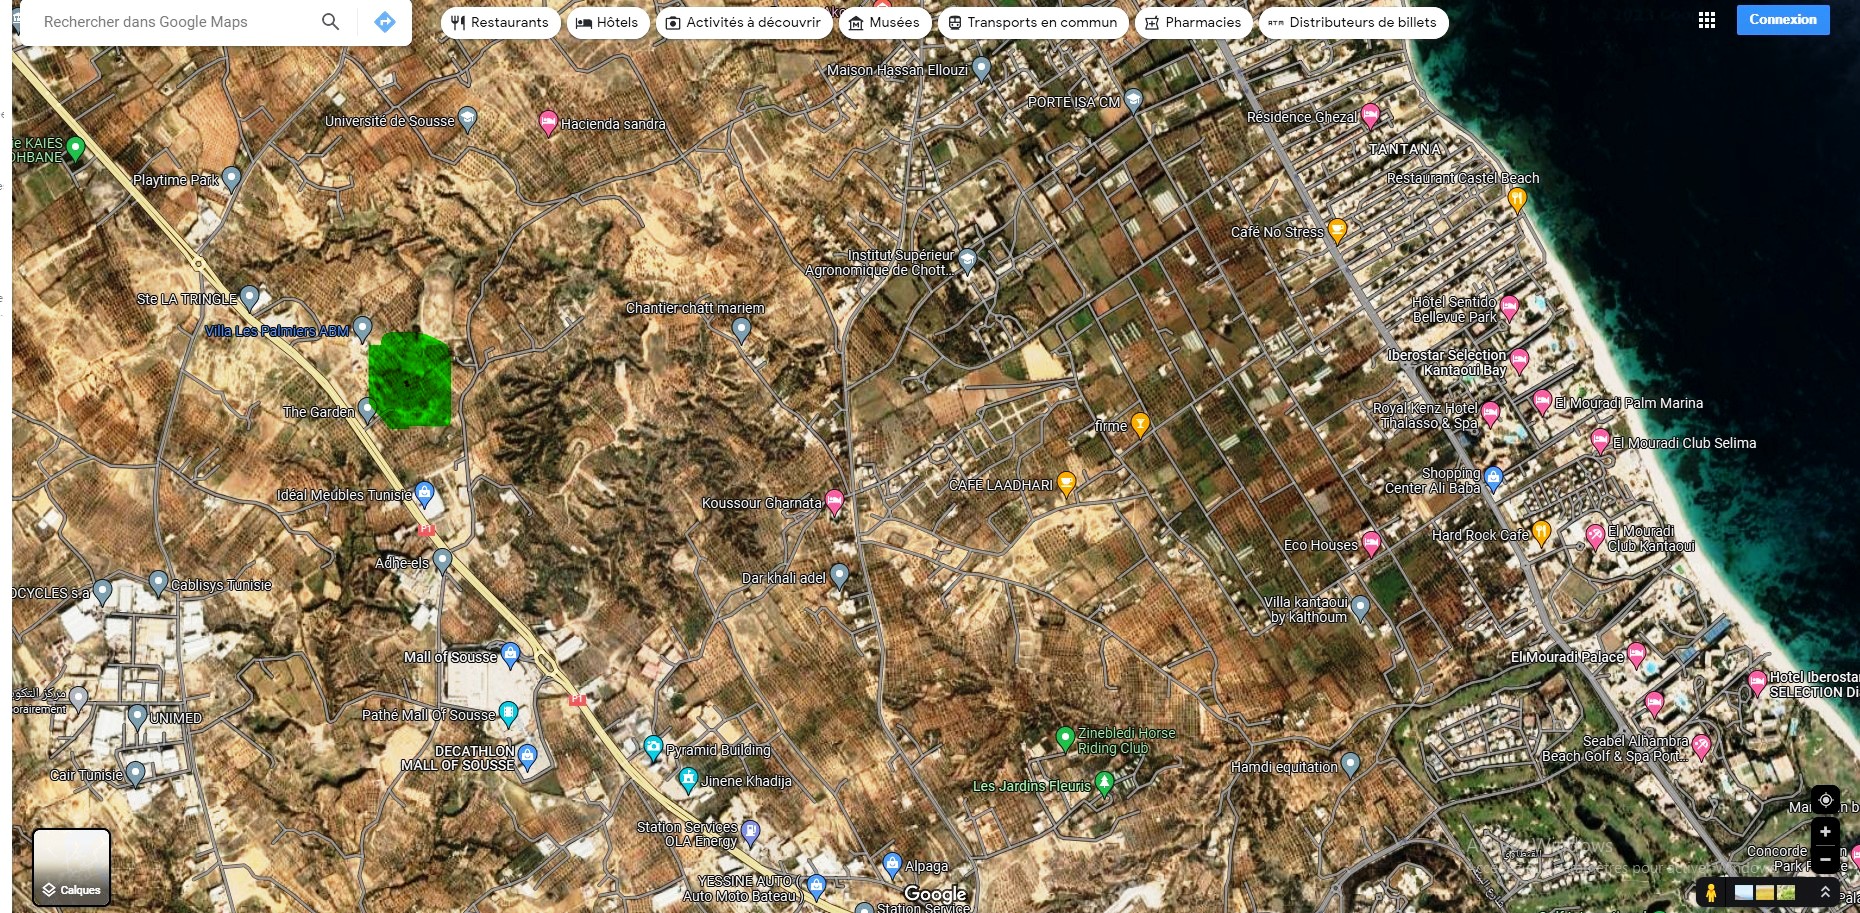Expand the imagery strip with double chevron

click(1825, 892)
